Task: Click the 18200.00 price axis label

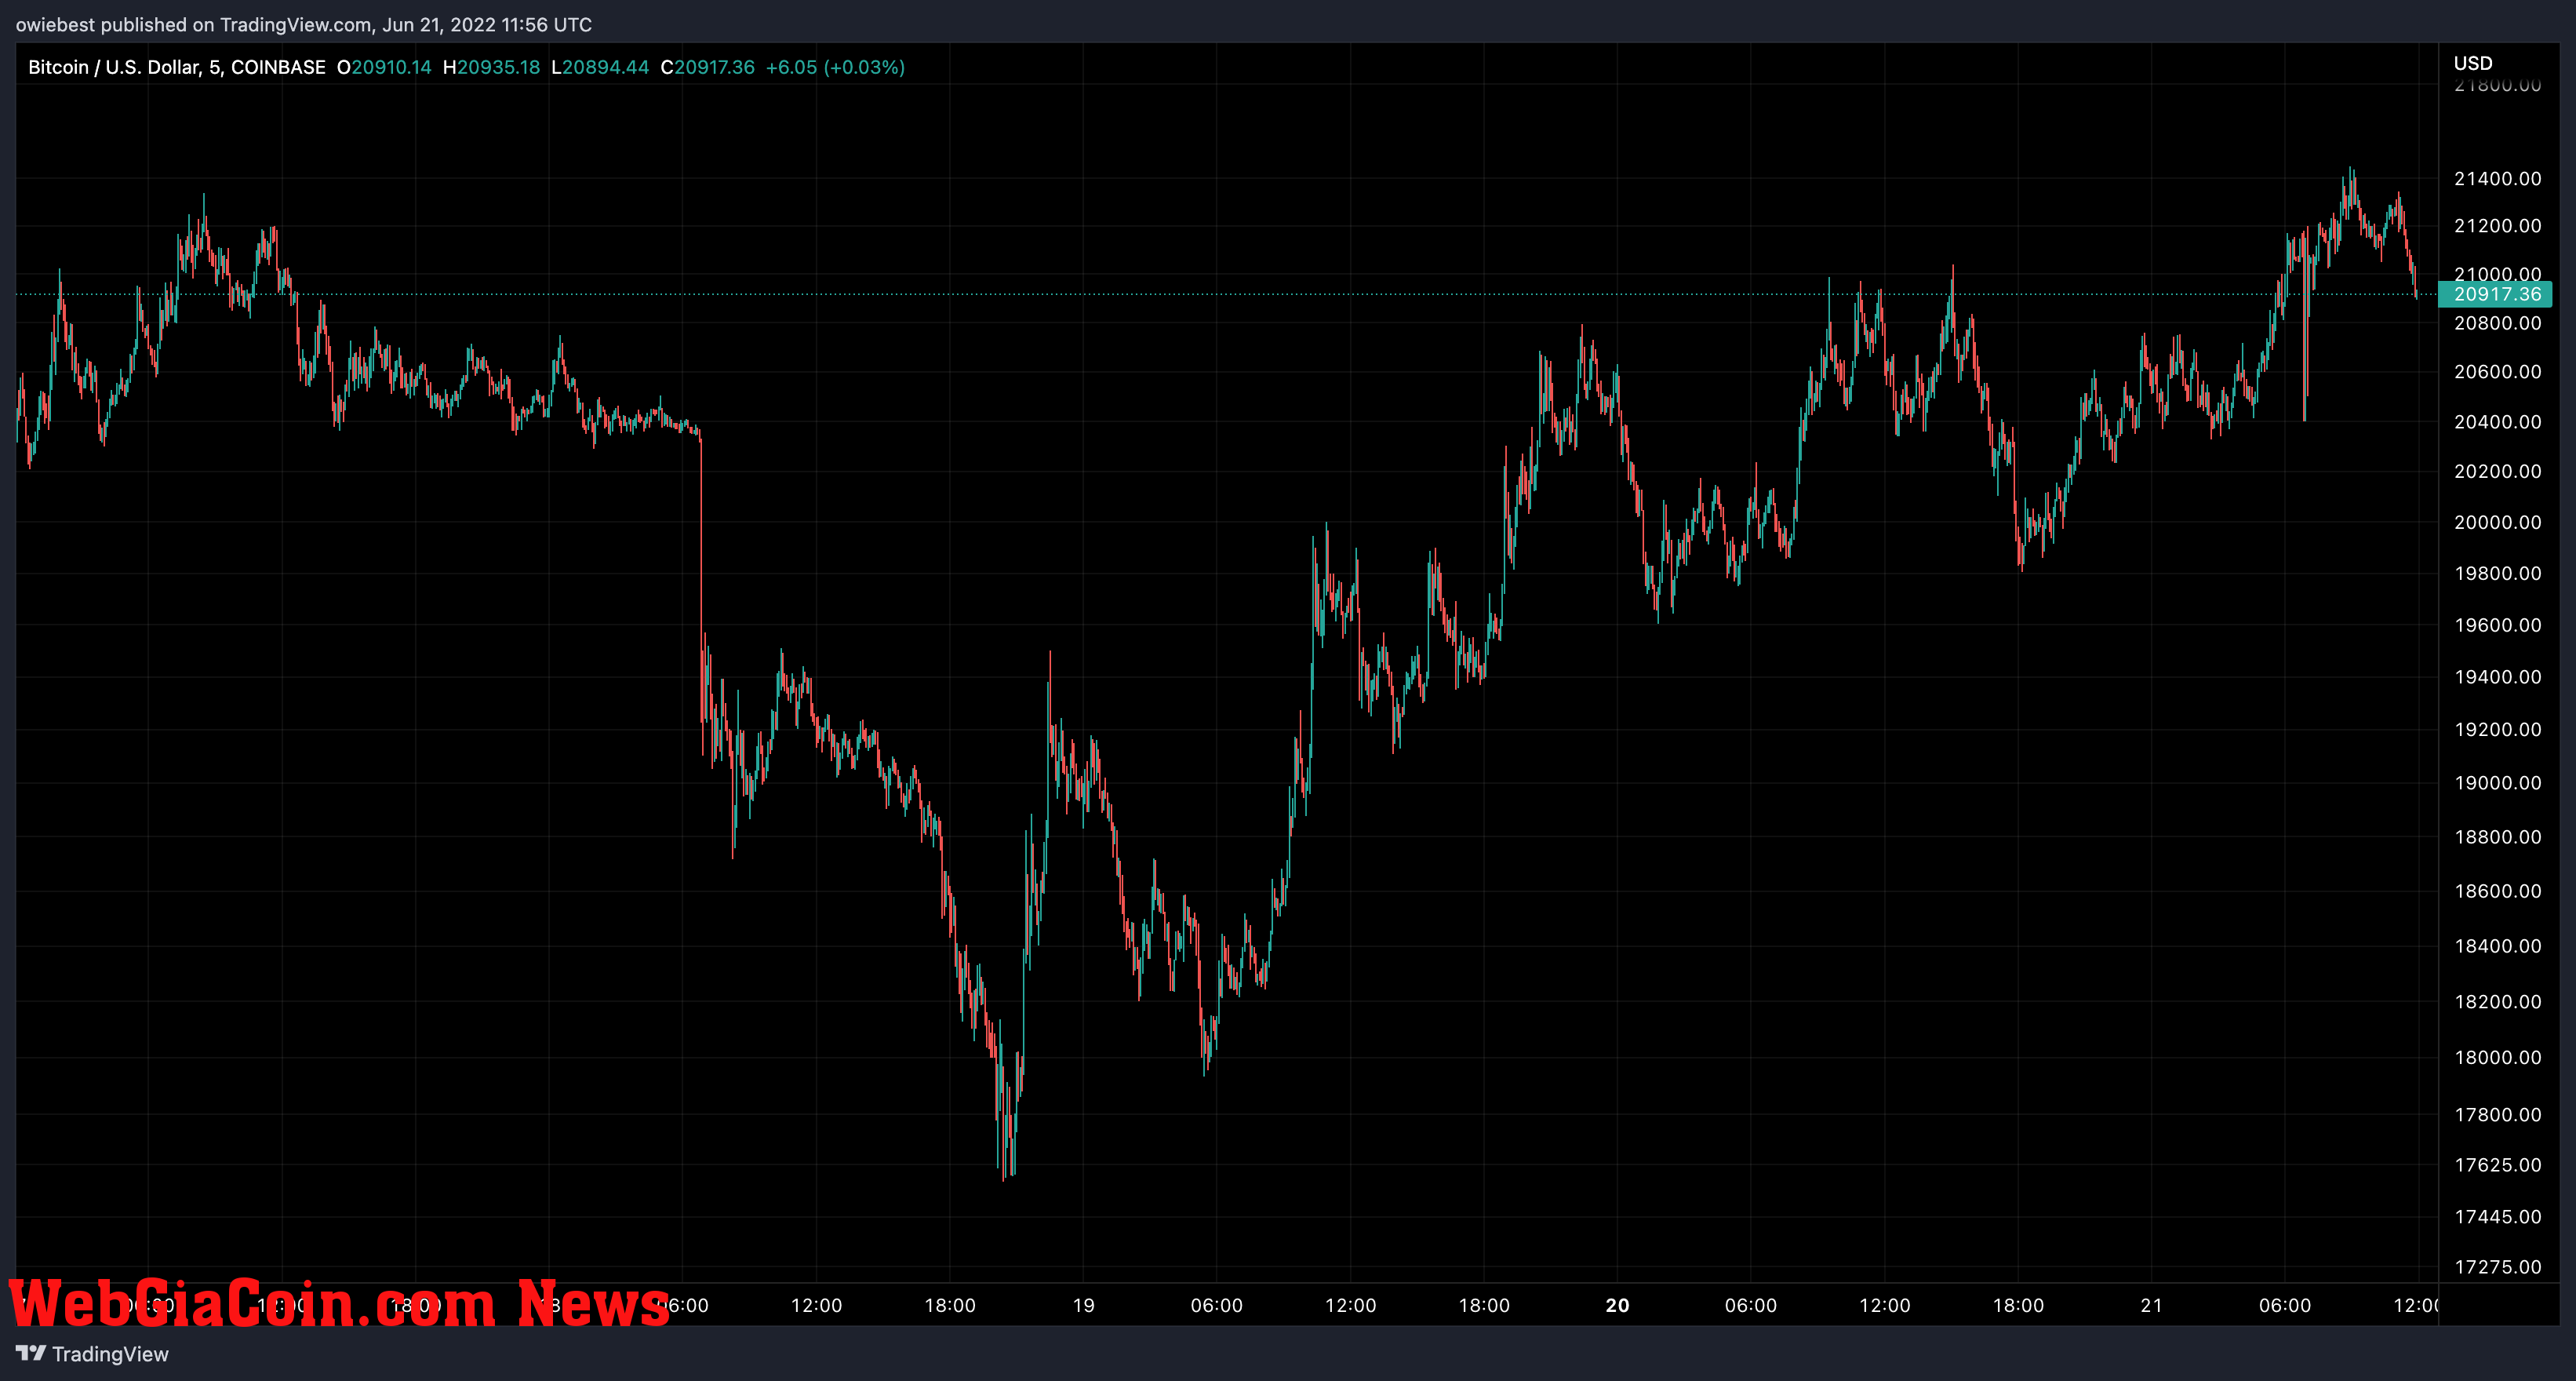Action: pos(2497,1002)
